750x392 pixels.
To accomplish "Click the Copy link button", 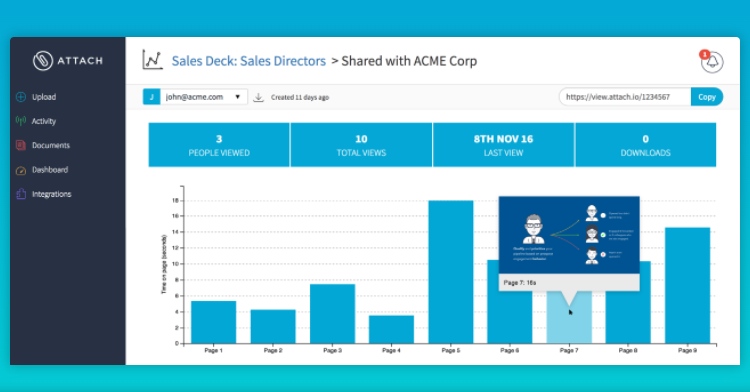I will coord(706,97).
